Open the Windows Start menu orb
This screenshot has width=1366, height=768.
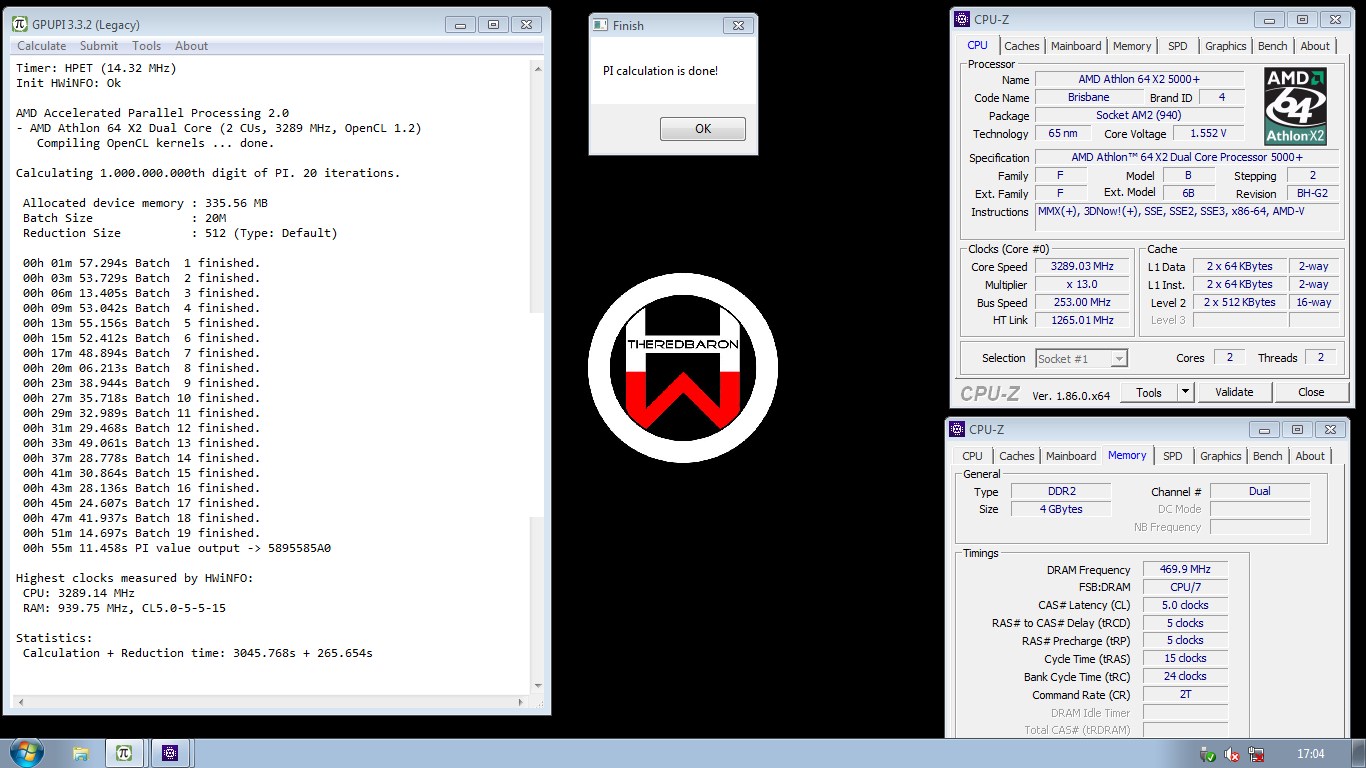[26, 752]
